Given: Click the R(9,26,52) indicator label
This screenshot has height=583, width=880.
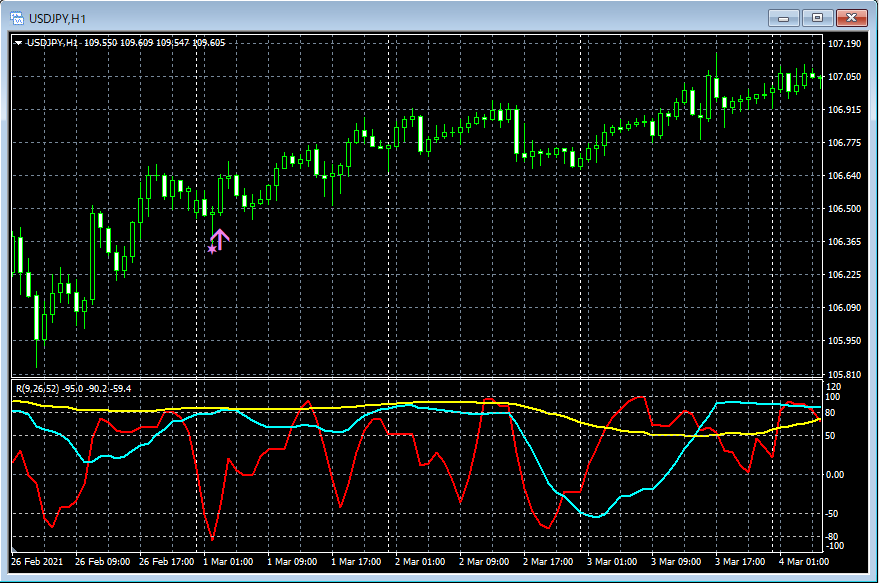Looking at the screenshot, I should pos(36,388).
